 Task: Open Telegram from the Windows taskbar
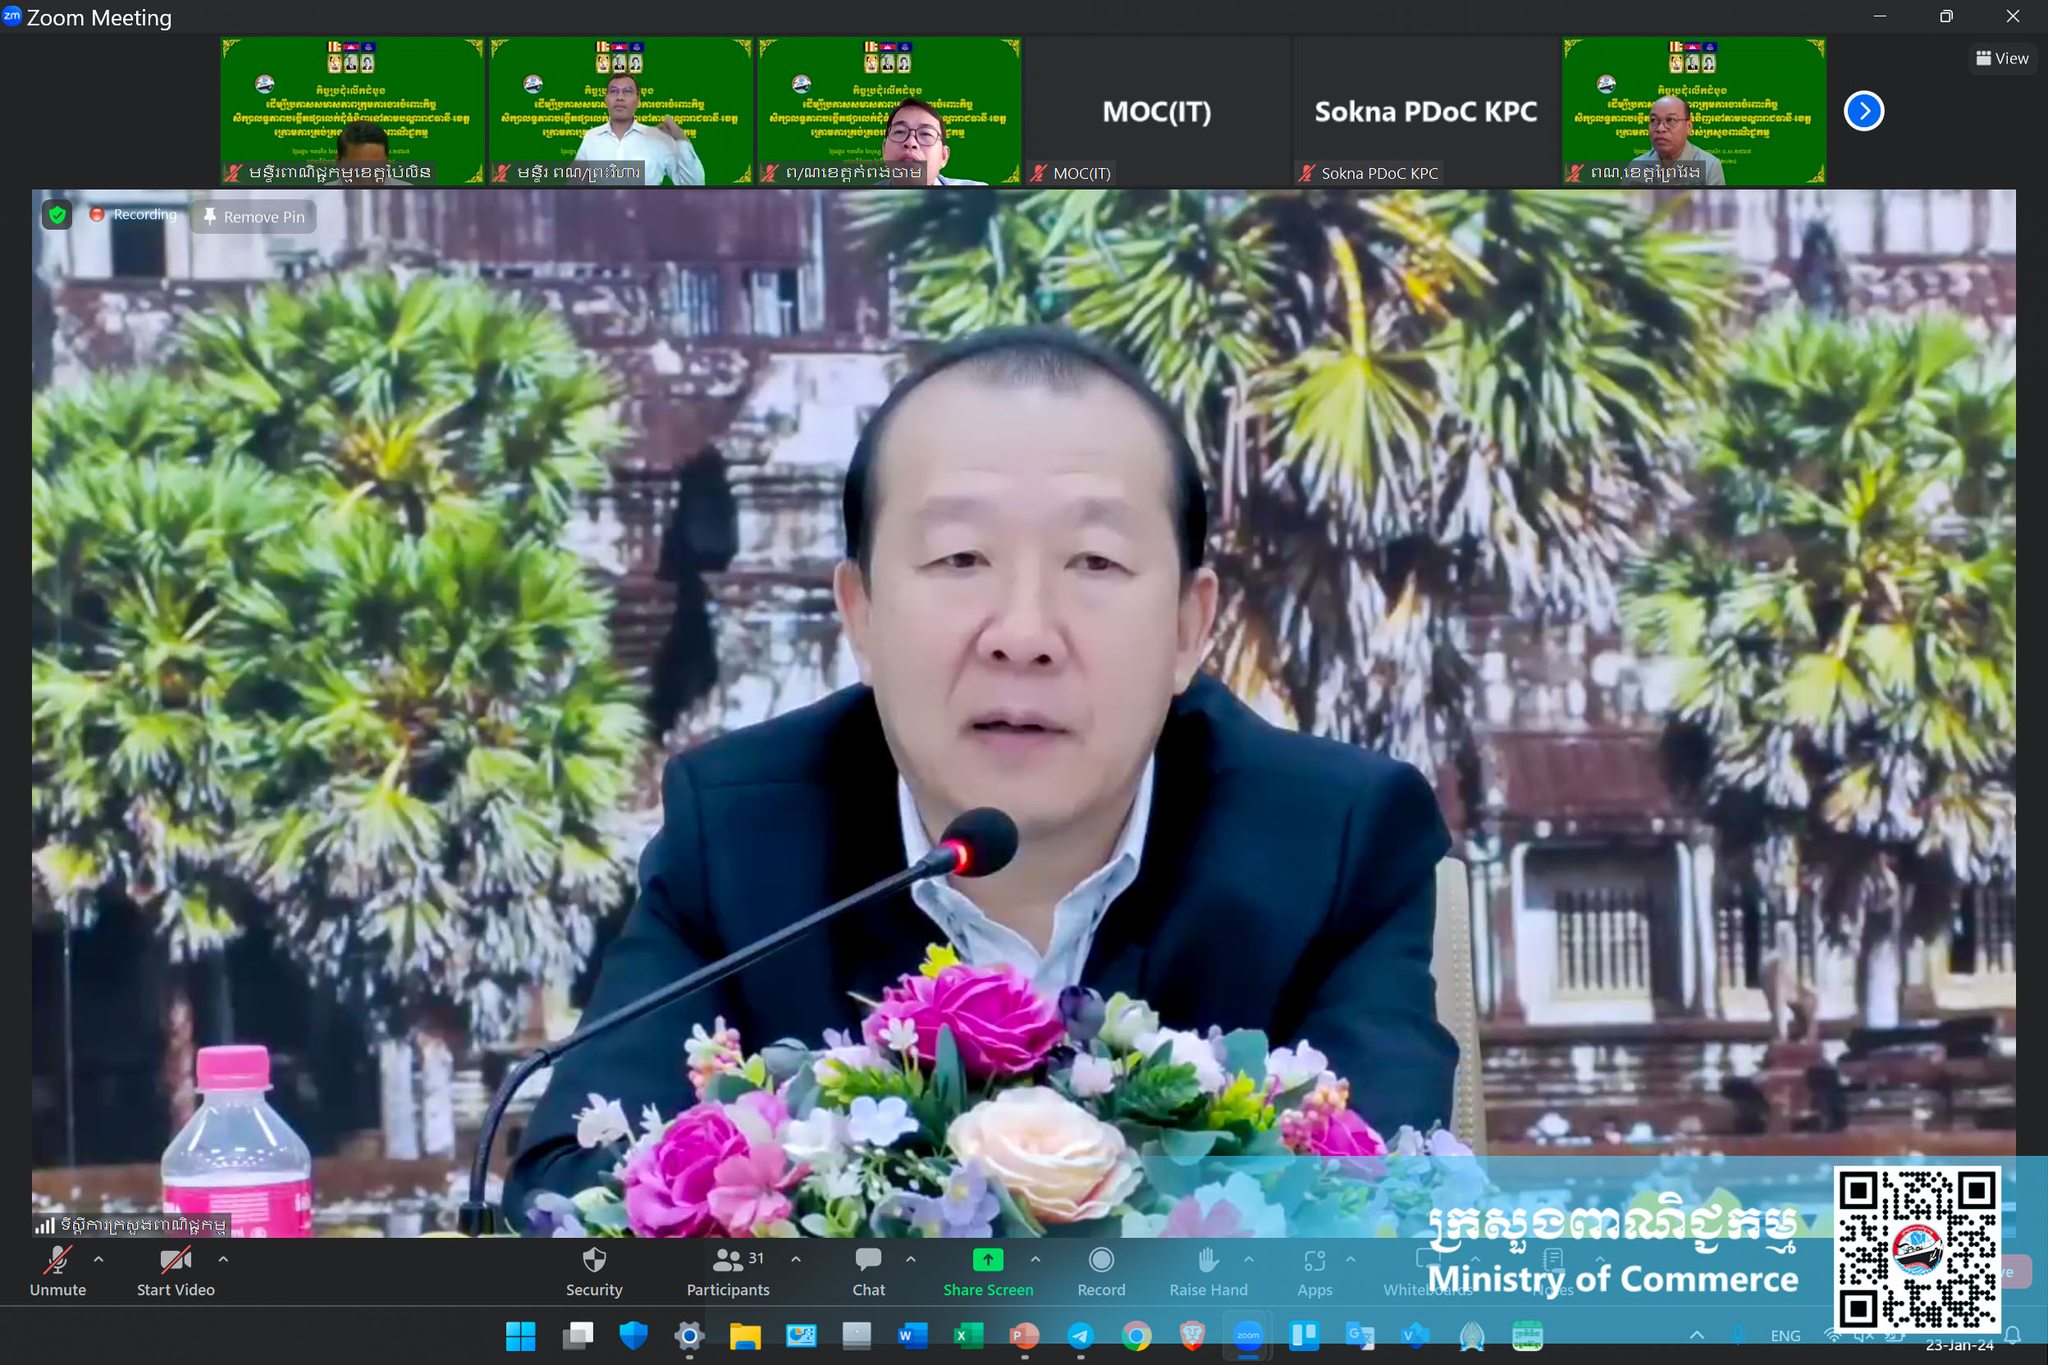coord(1080,1336)
